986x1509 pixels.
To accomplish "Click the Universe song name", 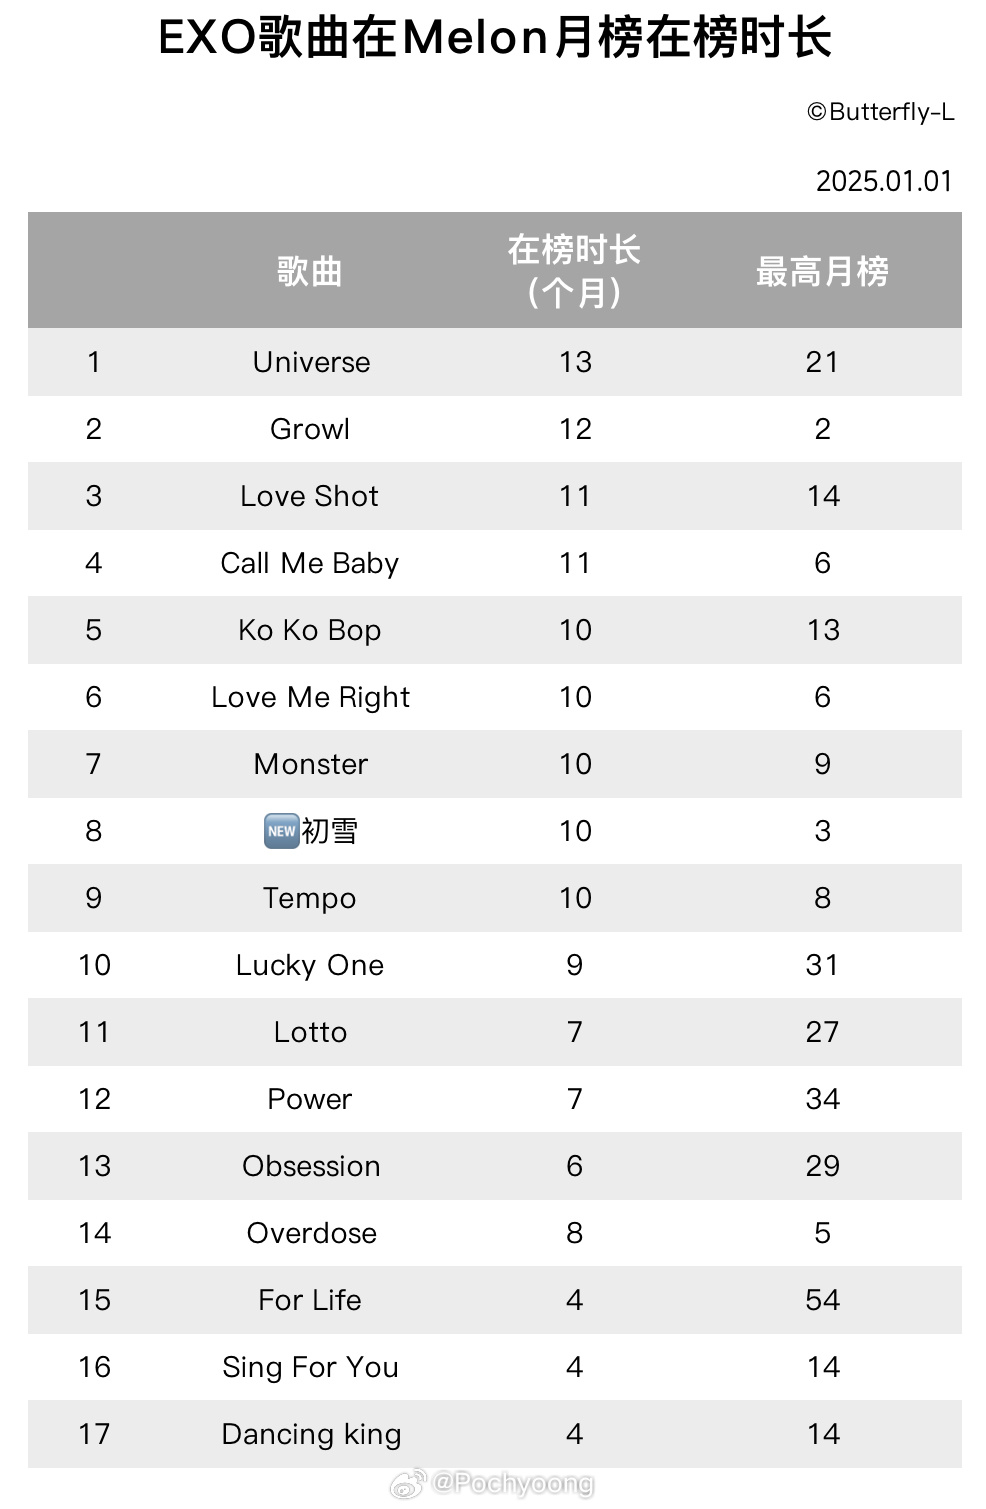I will [311, 362].
